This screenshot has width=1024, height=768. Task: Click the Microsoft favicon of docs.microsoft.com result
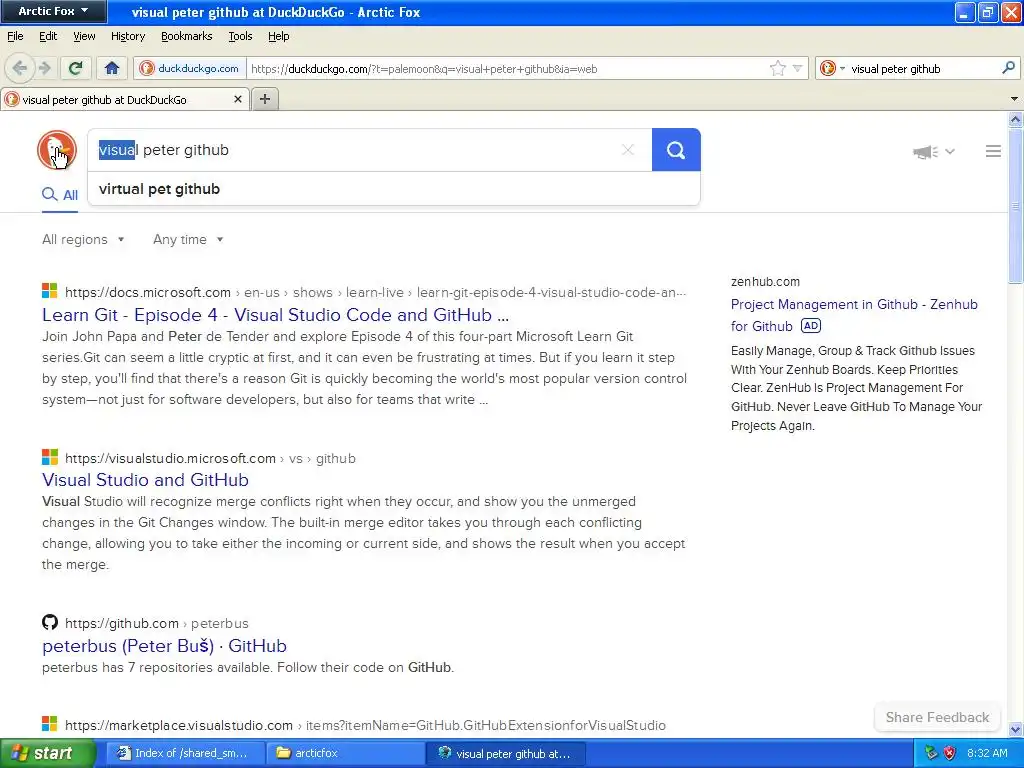(50, 291)
